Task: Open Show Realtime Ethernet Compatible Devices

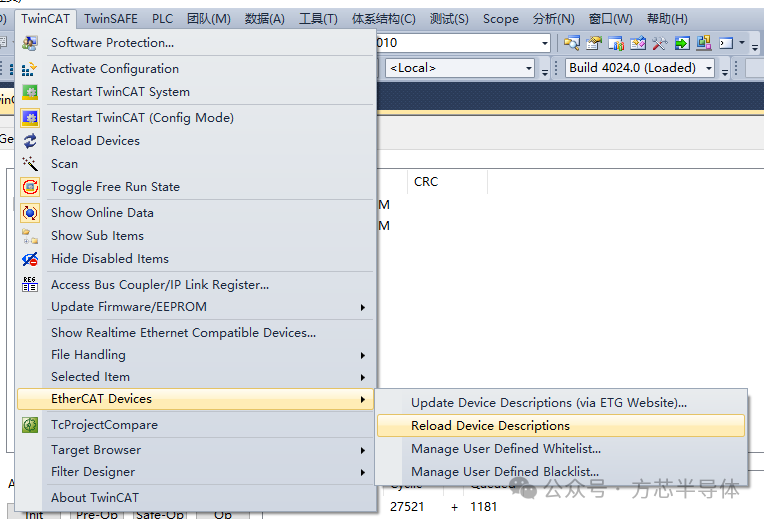Action: coord(195,333)
